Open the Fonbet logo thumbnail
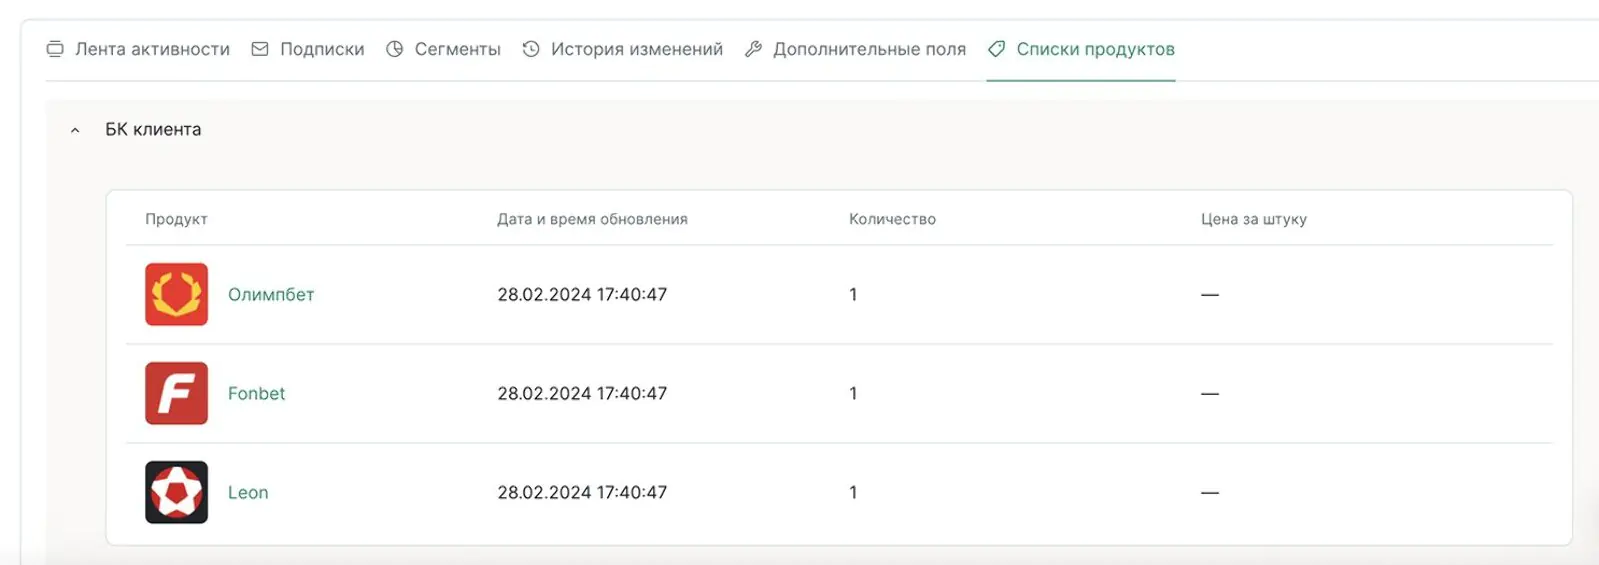 click(177, 393)
